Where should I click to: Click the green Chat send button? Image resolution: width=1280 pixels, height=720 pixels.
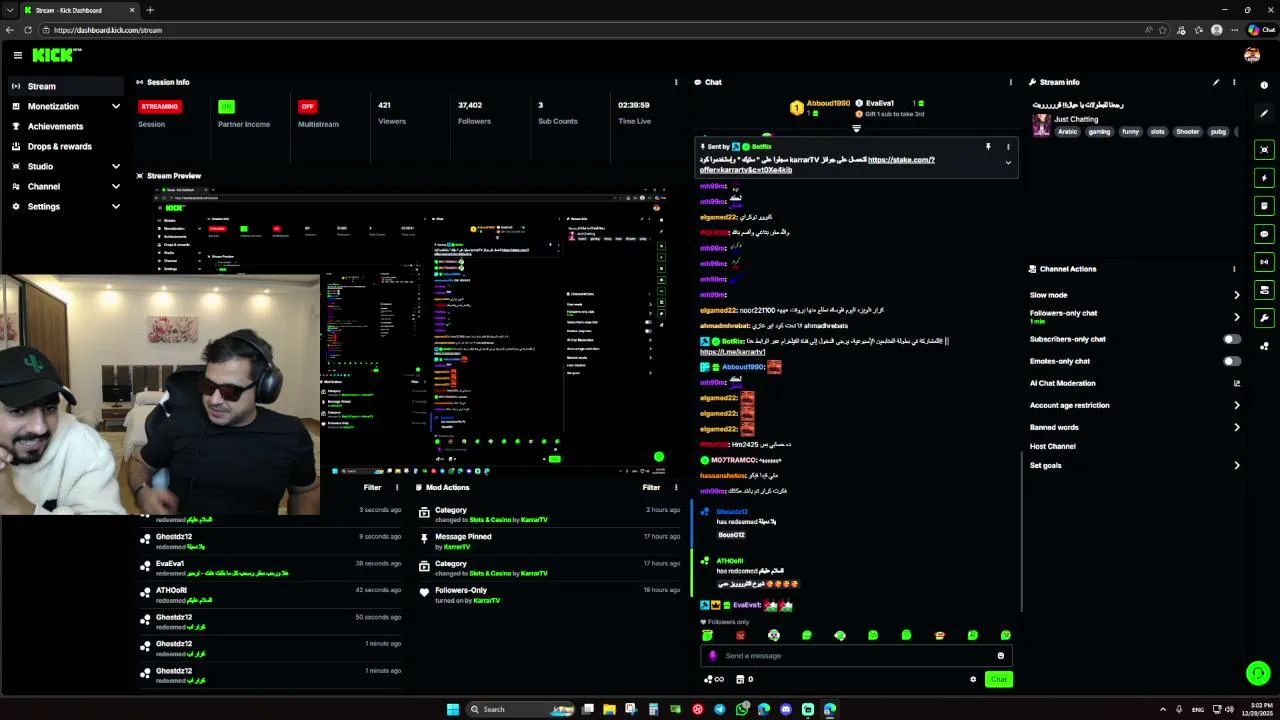point(998,679)
